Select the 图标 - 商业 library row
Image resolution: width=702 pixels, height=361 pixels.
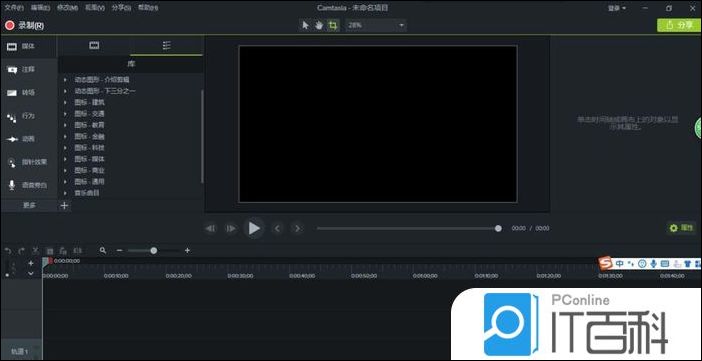click(x=129, y=171)
